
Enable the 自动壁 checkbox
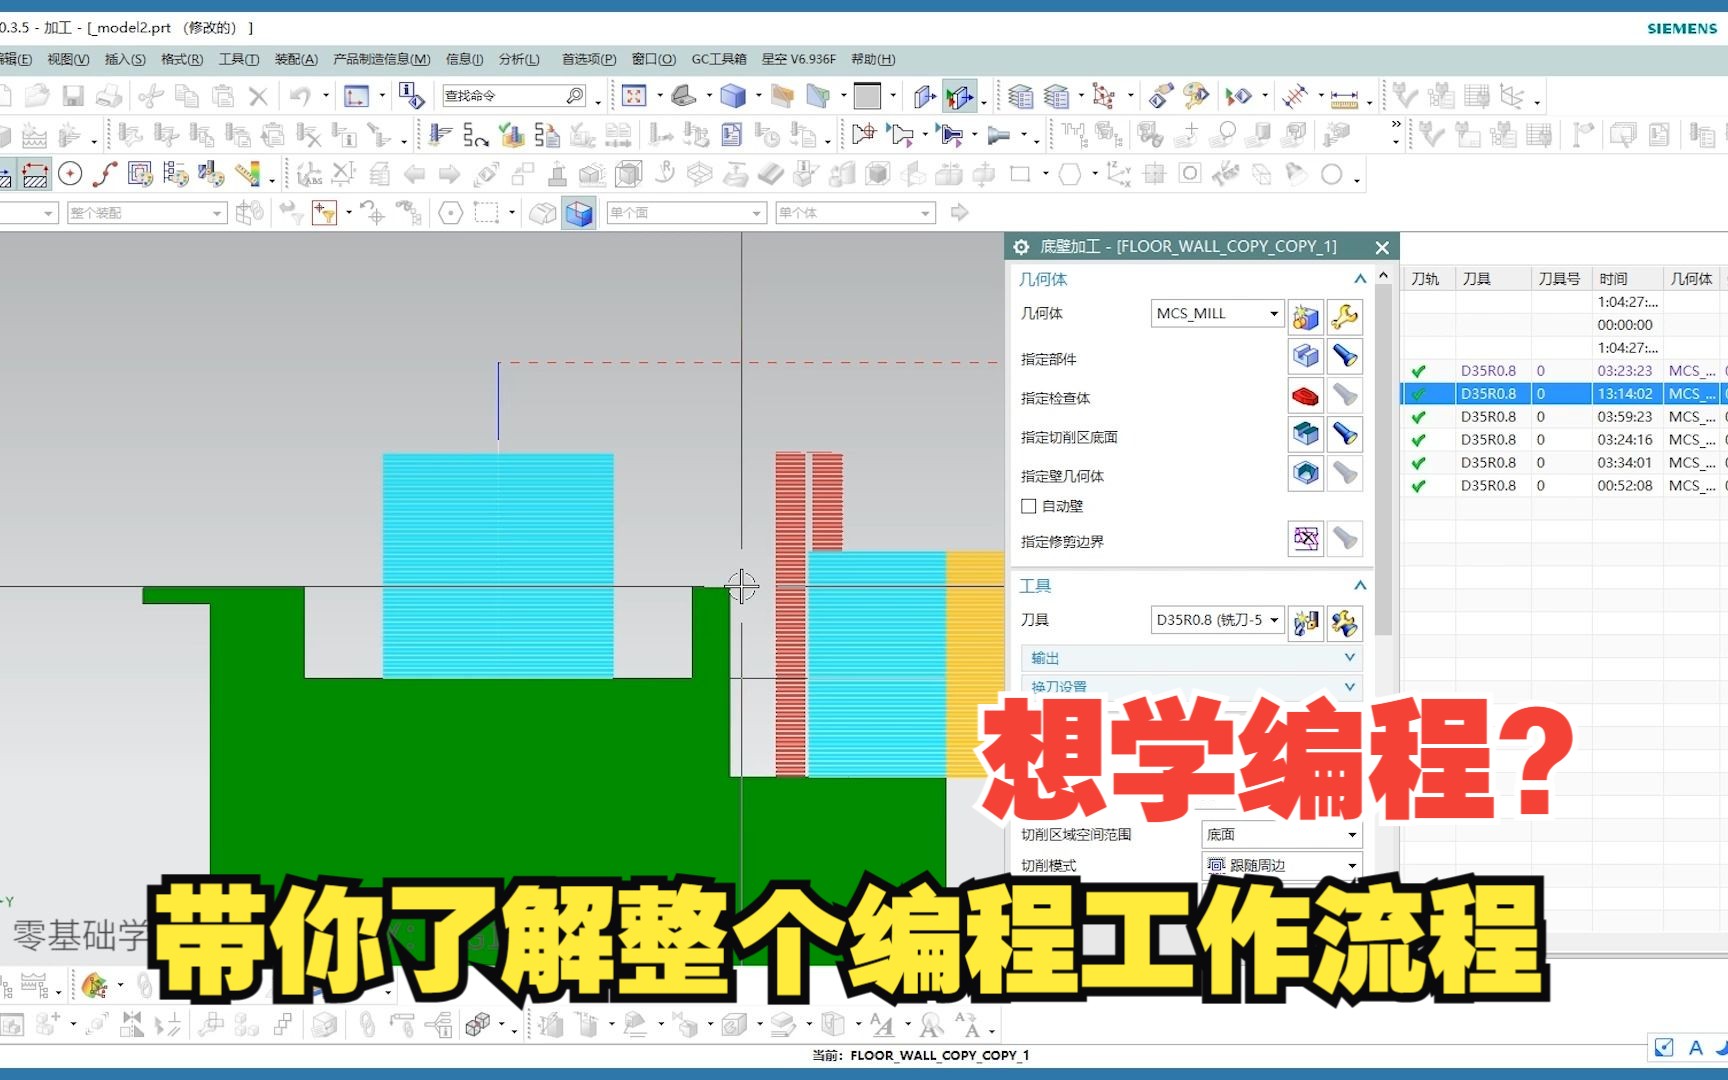click(1028, 506)
